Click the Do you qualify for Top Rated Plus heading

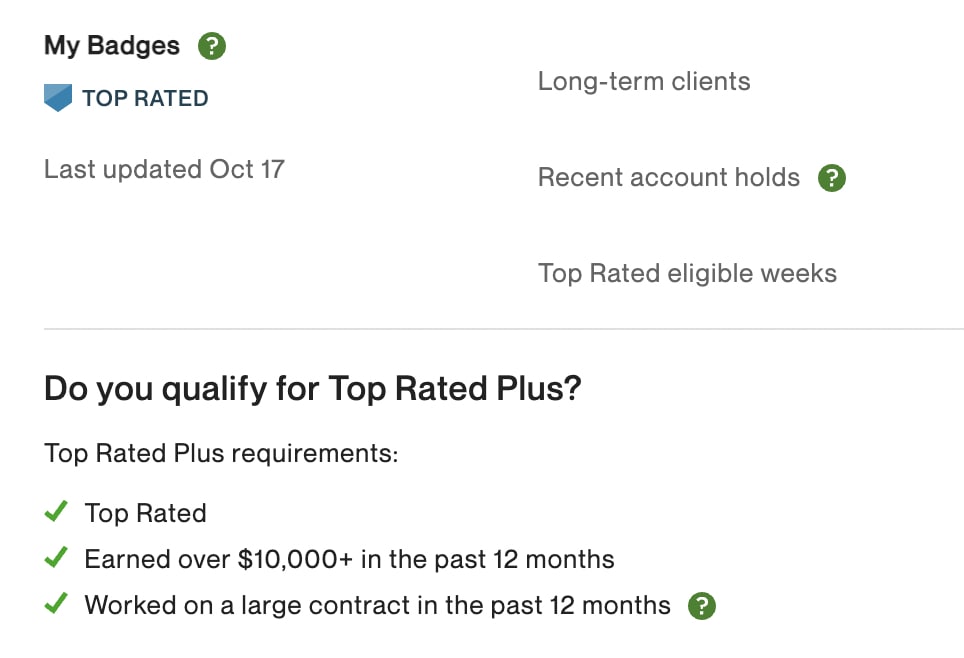point(313,389)
